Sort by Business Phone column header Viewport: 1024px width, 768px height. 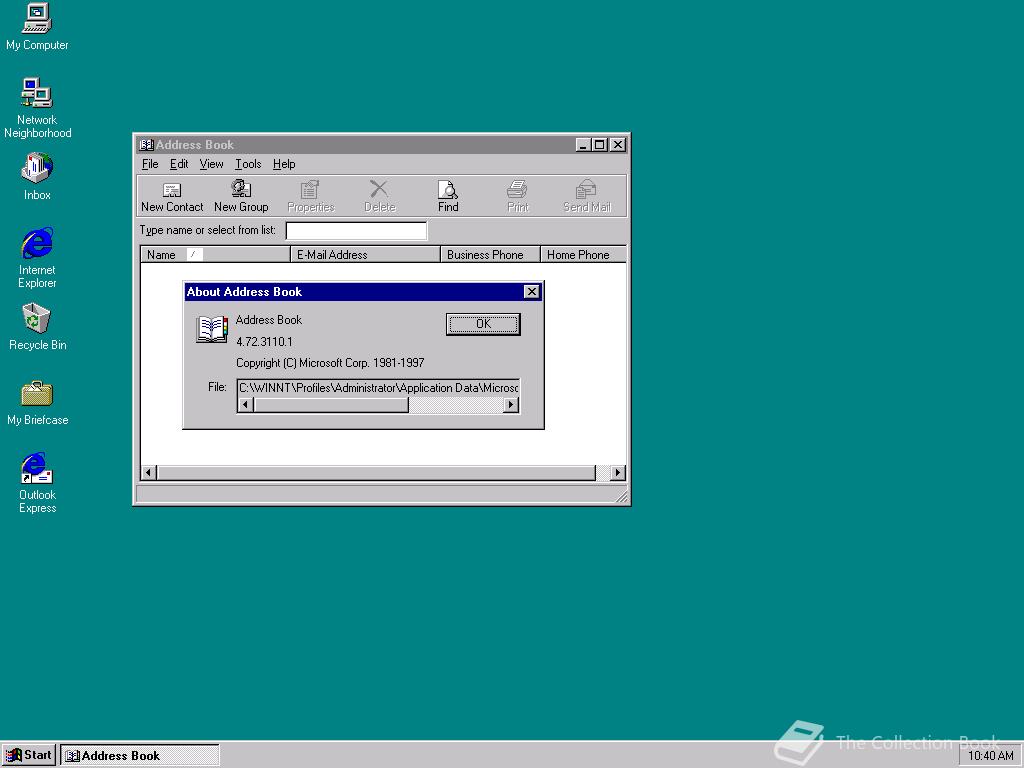click(490, 255)
